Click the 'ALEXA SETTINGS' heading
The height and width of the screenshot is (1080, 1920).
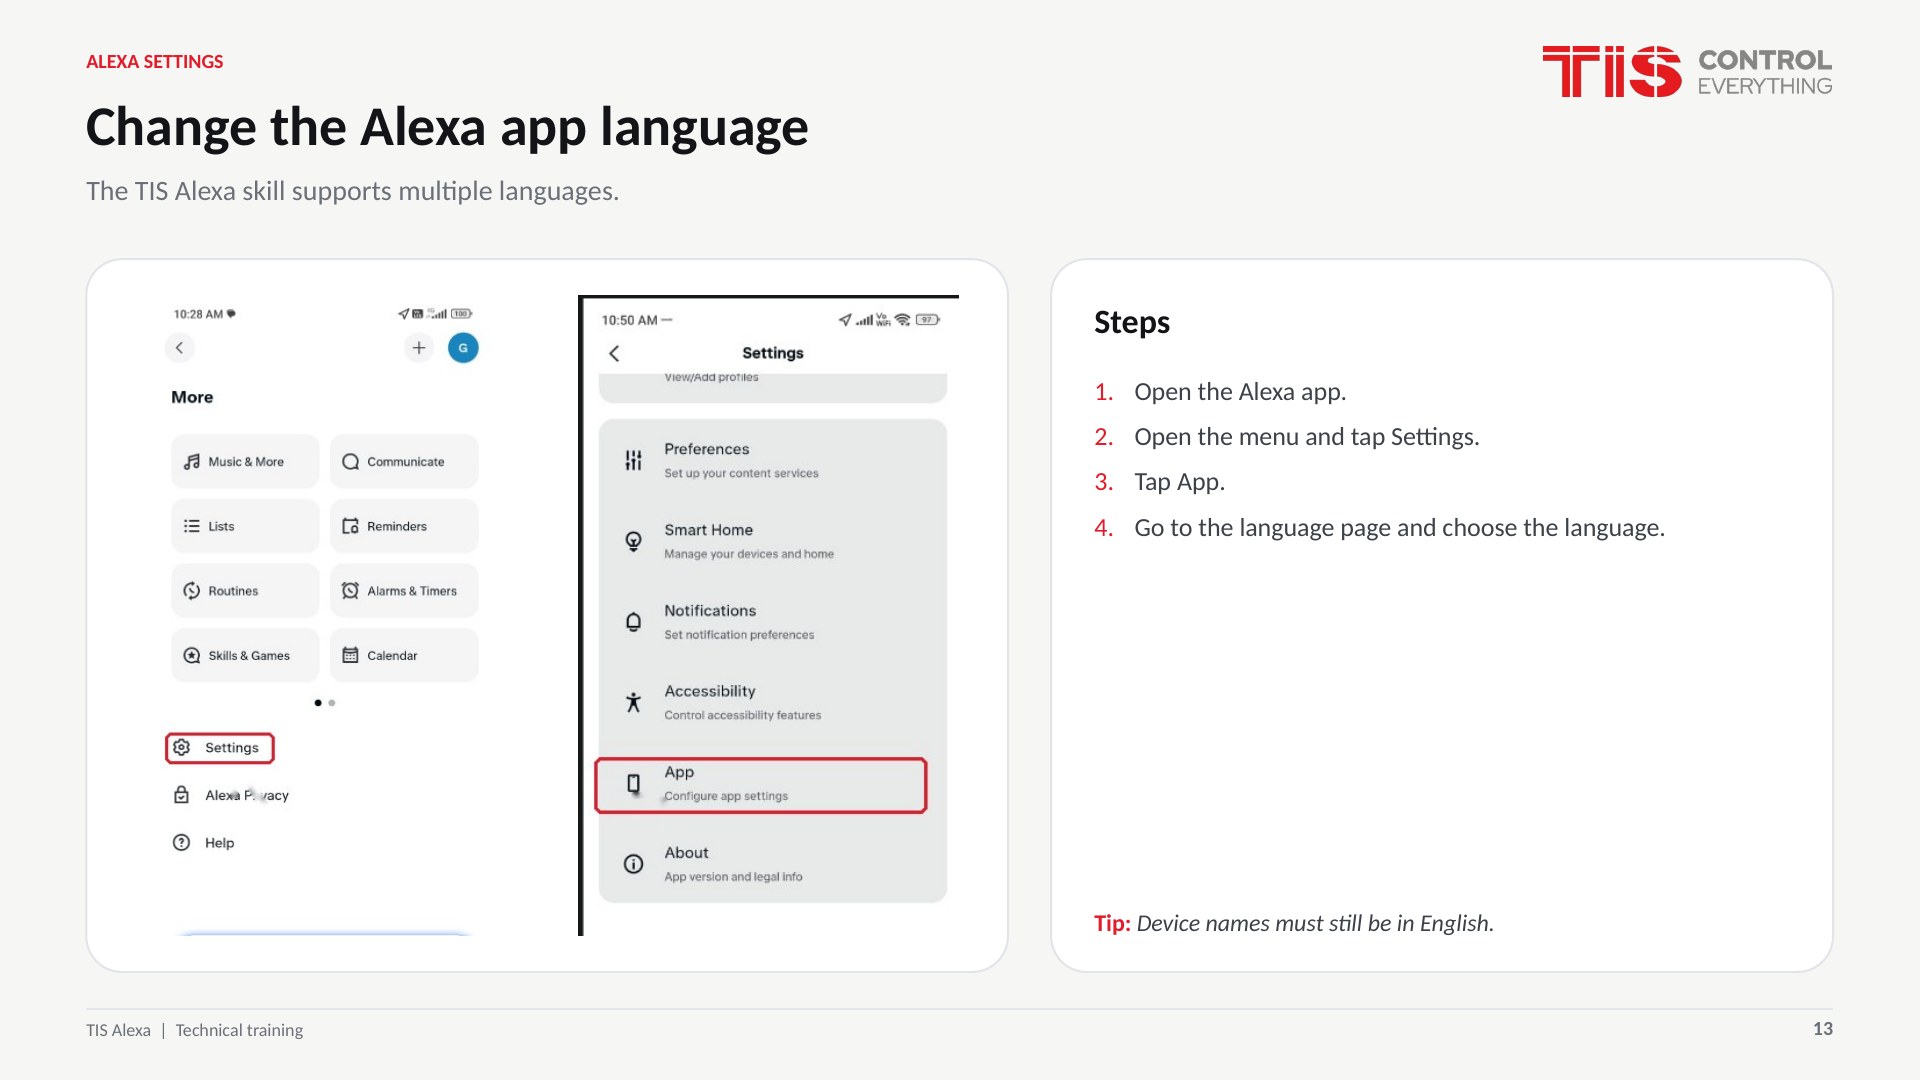pos(155,62)
